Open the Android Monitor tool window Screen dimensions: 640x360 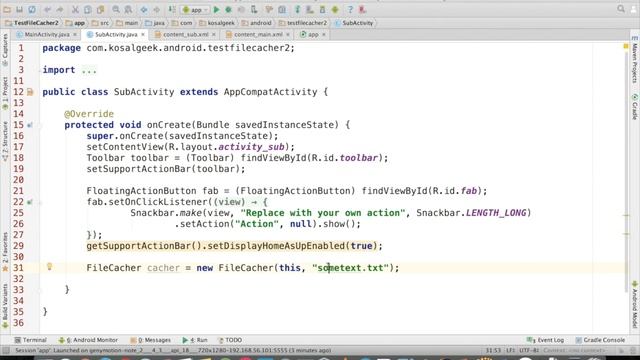pos(88,340)
